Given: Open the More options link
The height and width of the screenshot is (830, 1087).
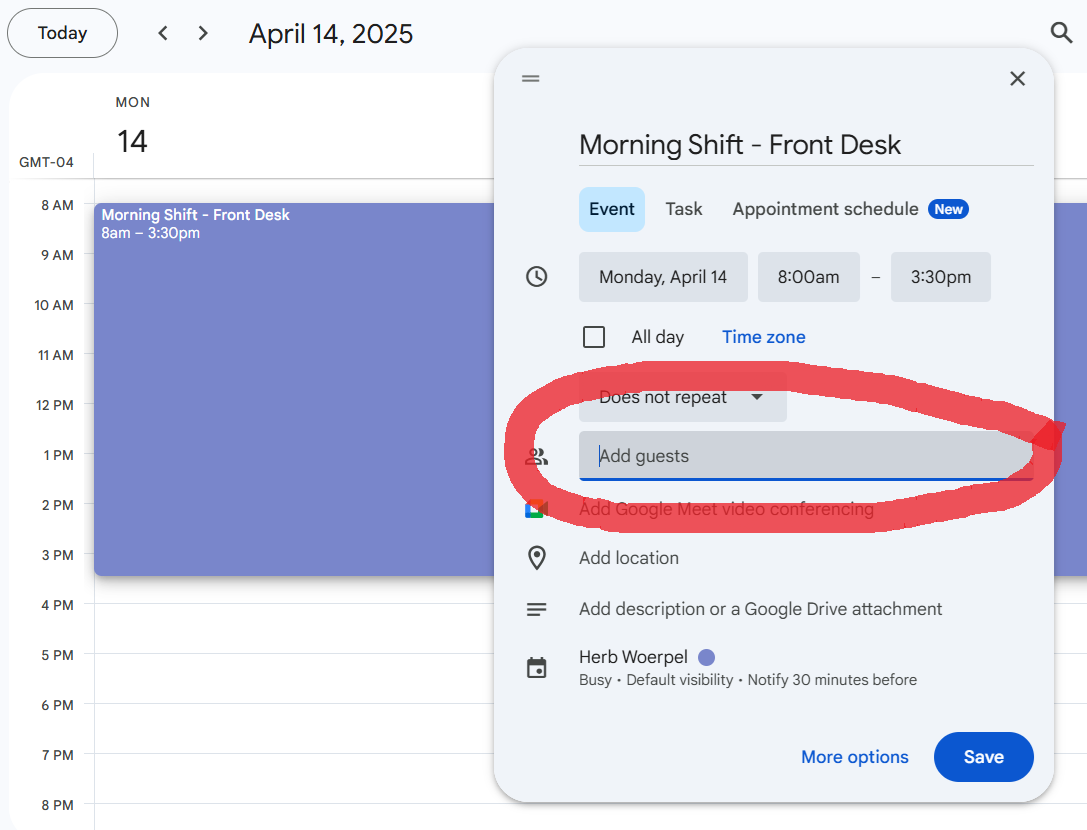Looking at the screenshot, I should pos(854,757).
